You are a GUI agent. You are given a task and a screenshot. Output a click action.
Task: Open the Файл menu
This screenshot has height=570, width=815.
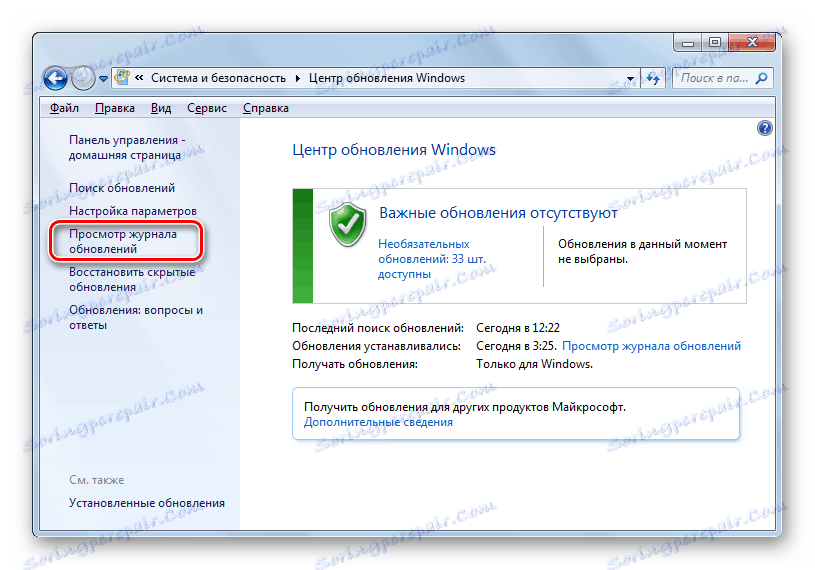pos(64,108)
